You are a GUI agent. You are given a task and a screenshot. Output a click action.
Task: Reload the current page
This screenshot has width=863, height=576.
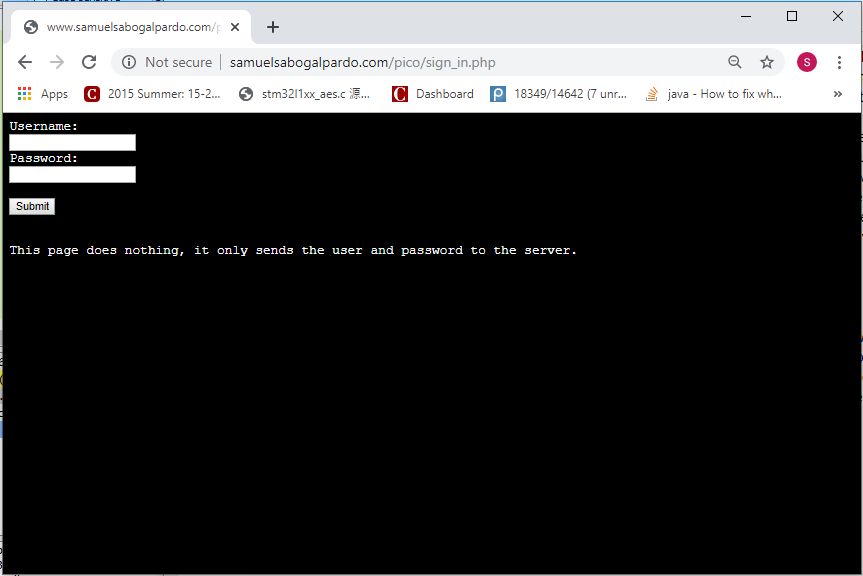point(89,62)
